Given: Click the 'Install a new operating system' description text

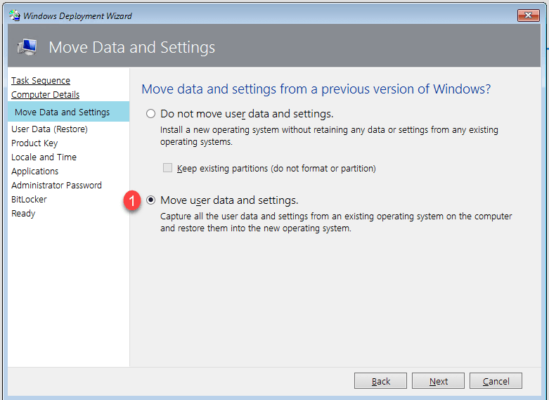Looking at the screenshot, I should coord(329,136).
